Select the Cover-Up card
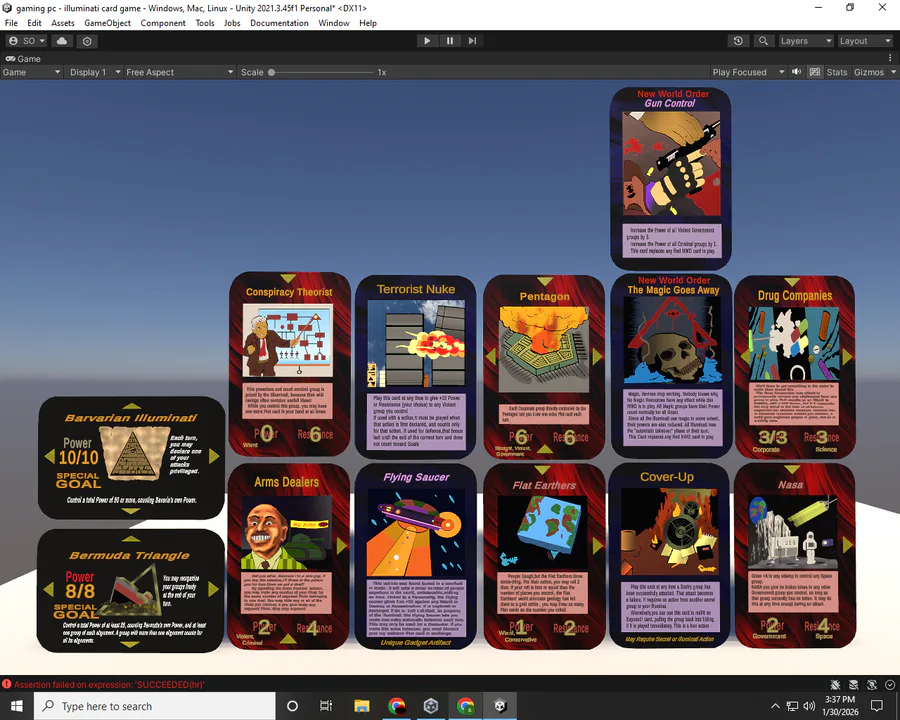Viewport: 900px width, 720px height. [x=669, y=555]
